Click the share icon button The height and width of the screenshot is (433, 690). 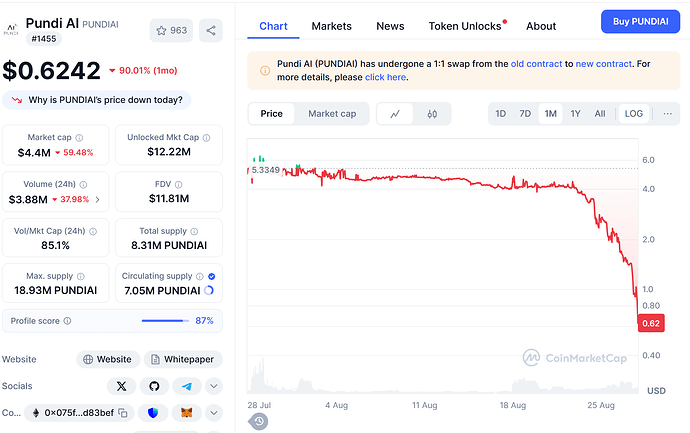211,30
